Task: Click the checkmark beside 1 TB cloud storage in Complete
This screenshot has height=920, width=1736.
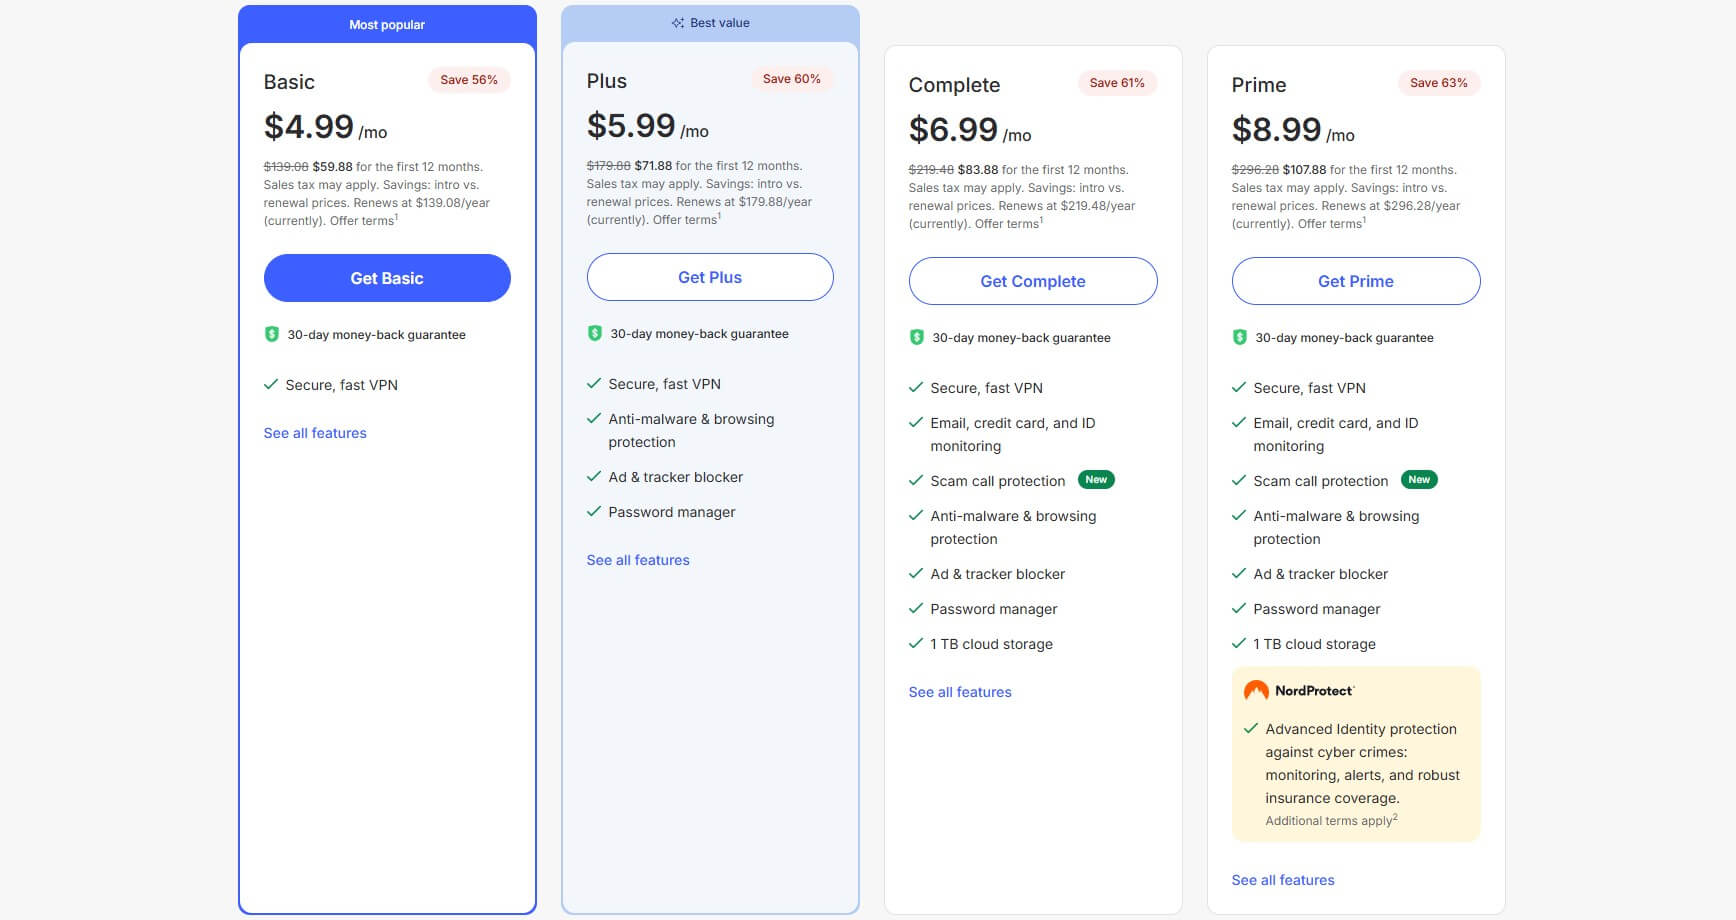Action: (x=914, y=643)
